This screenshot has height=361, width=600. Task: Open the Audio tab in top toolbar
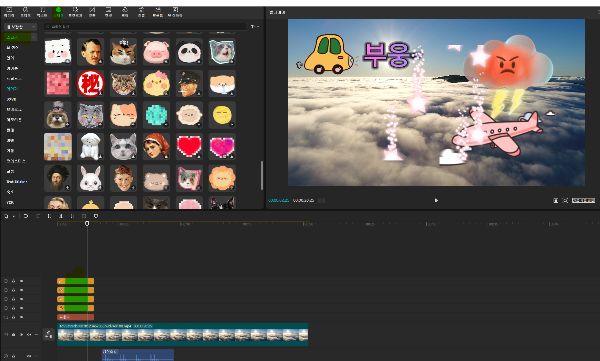pyautogui.click(x=25, y=12)
